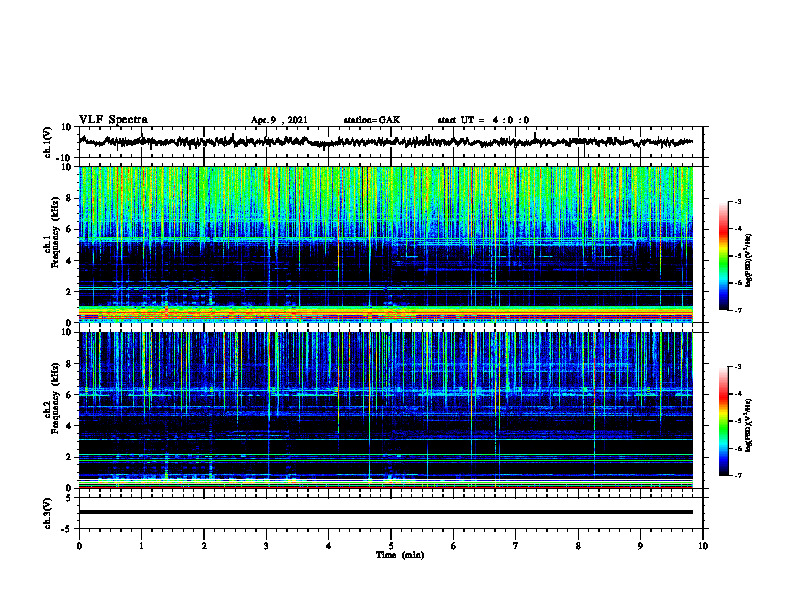Click time-axis tick label "3"

point(266,546)
